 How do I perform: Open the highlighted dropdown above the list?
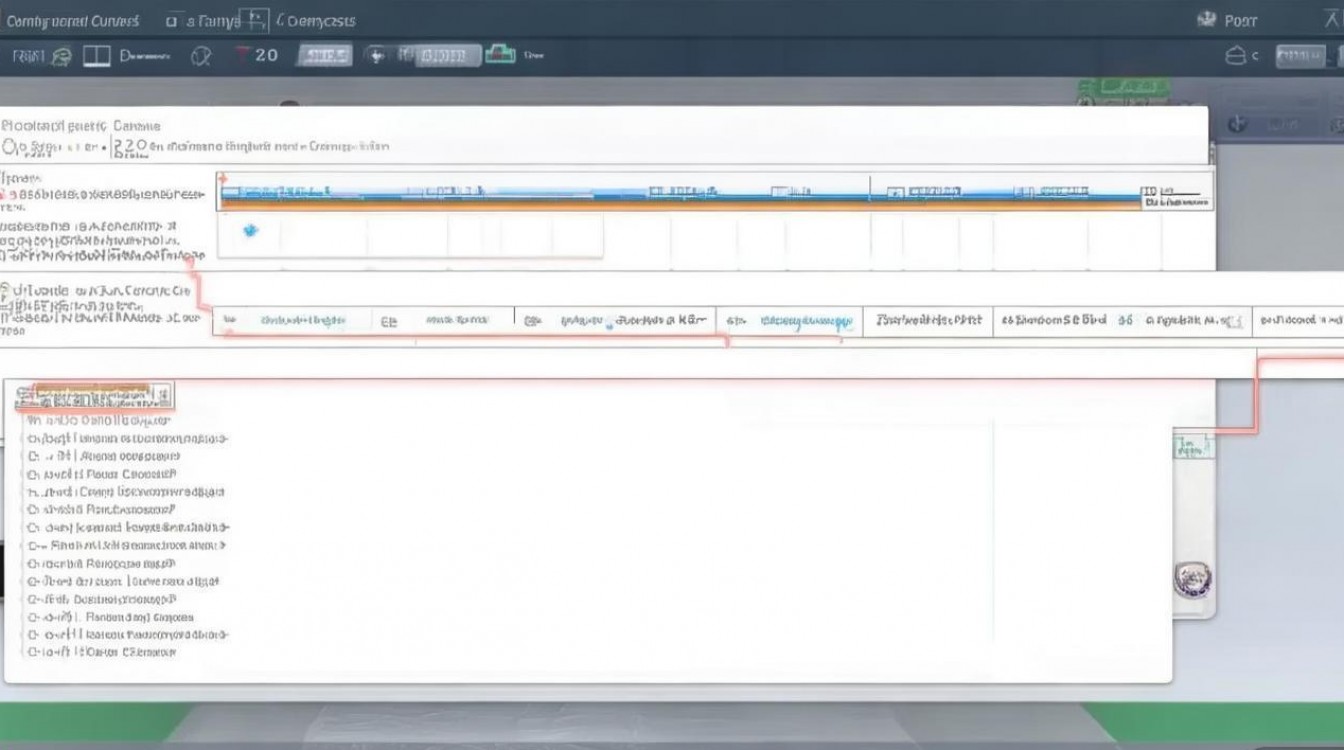click(x=94, y=396)
